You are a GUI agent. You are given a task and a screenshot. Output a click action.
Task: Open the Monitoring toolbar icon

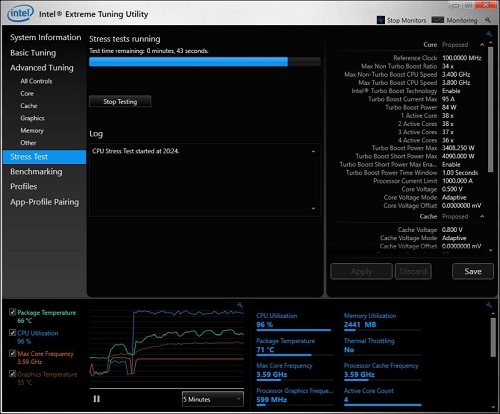pyautogui.click(x=438, y=20)
